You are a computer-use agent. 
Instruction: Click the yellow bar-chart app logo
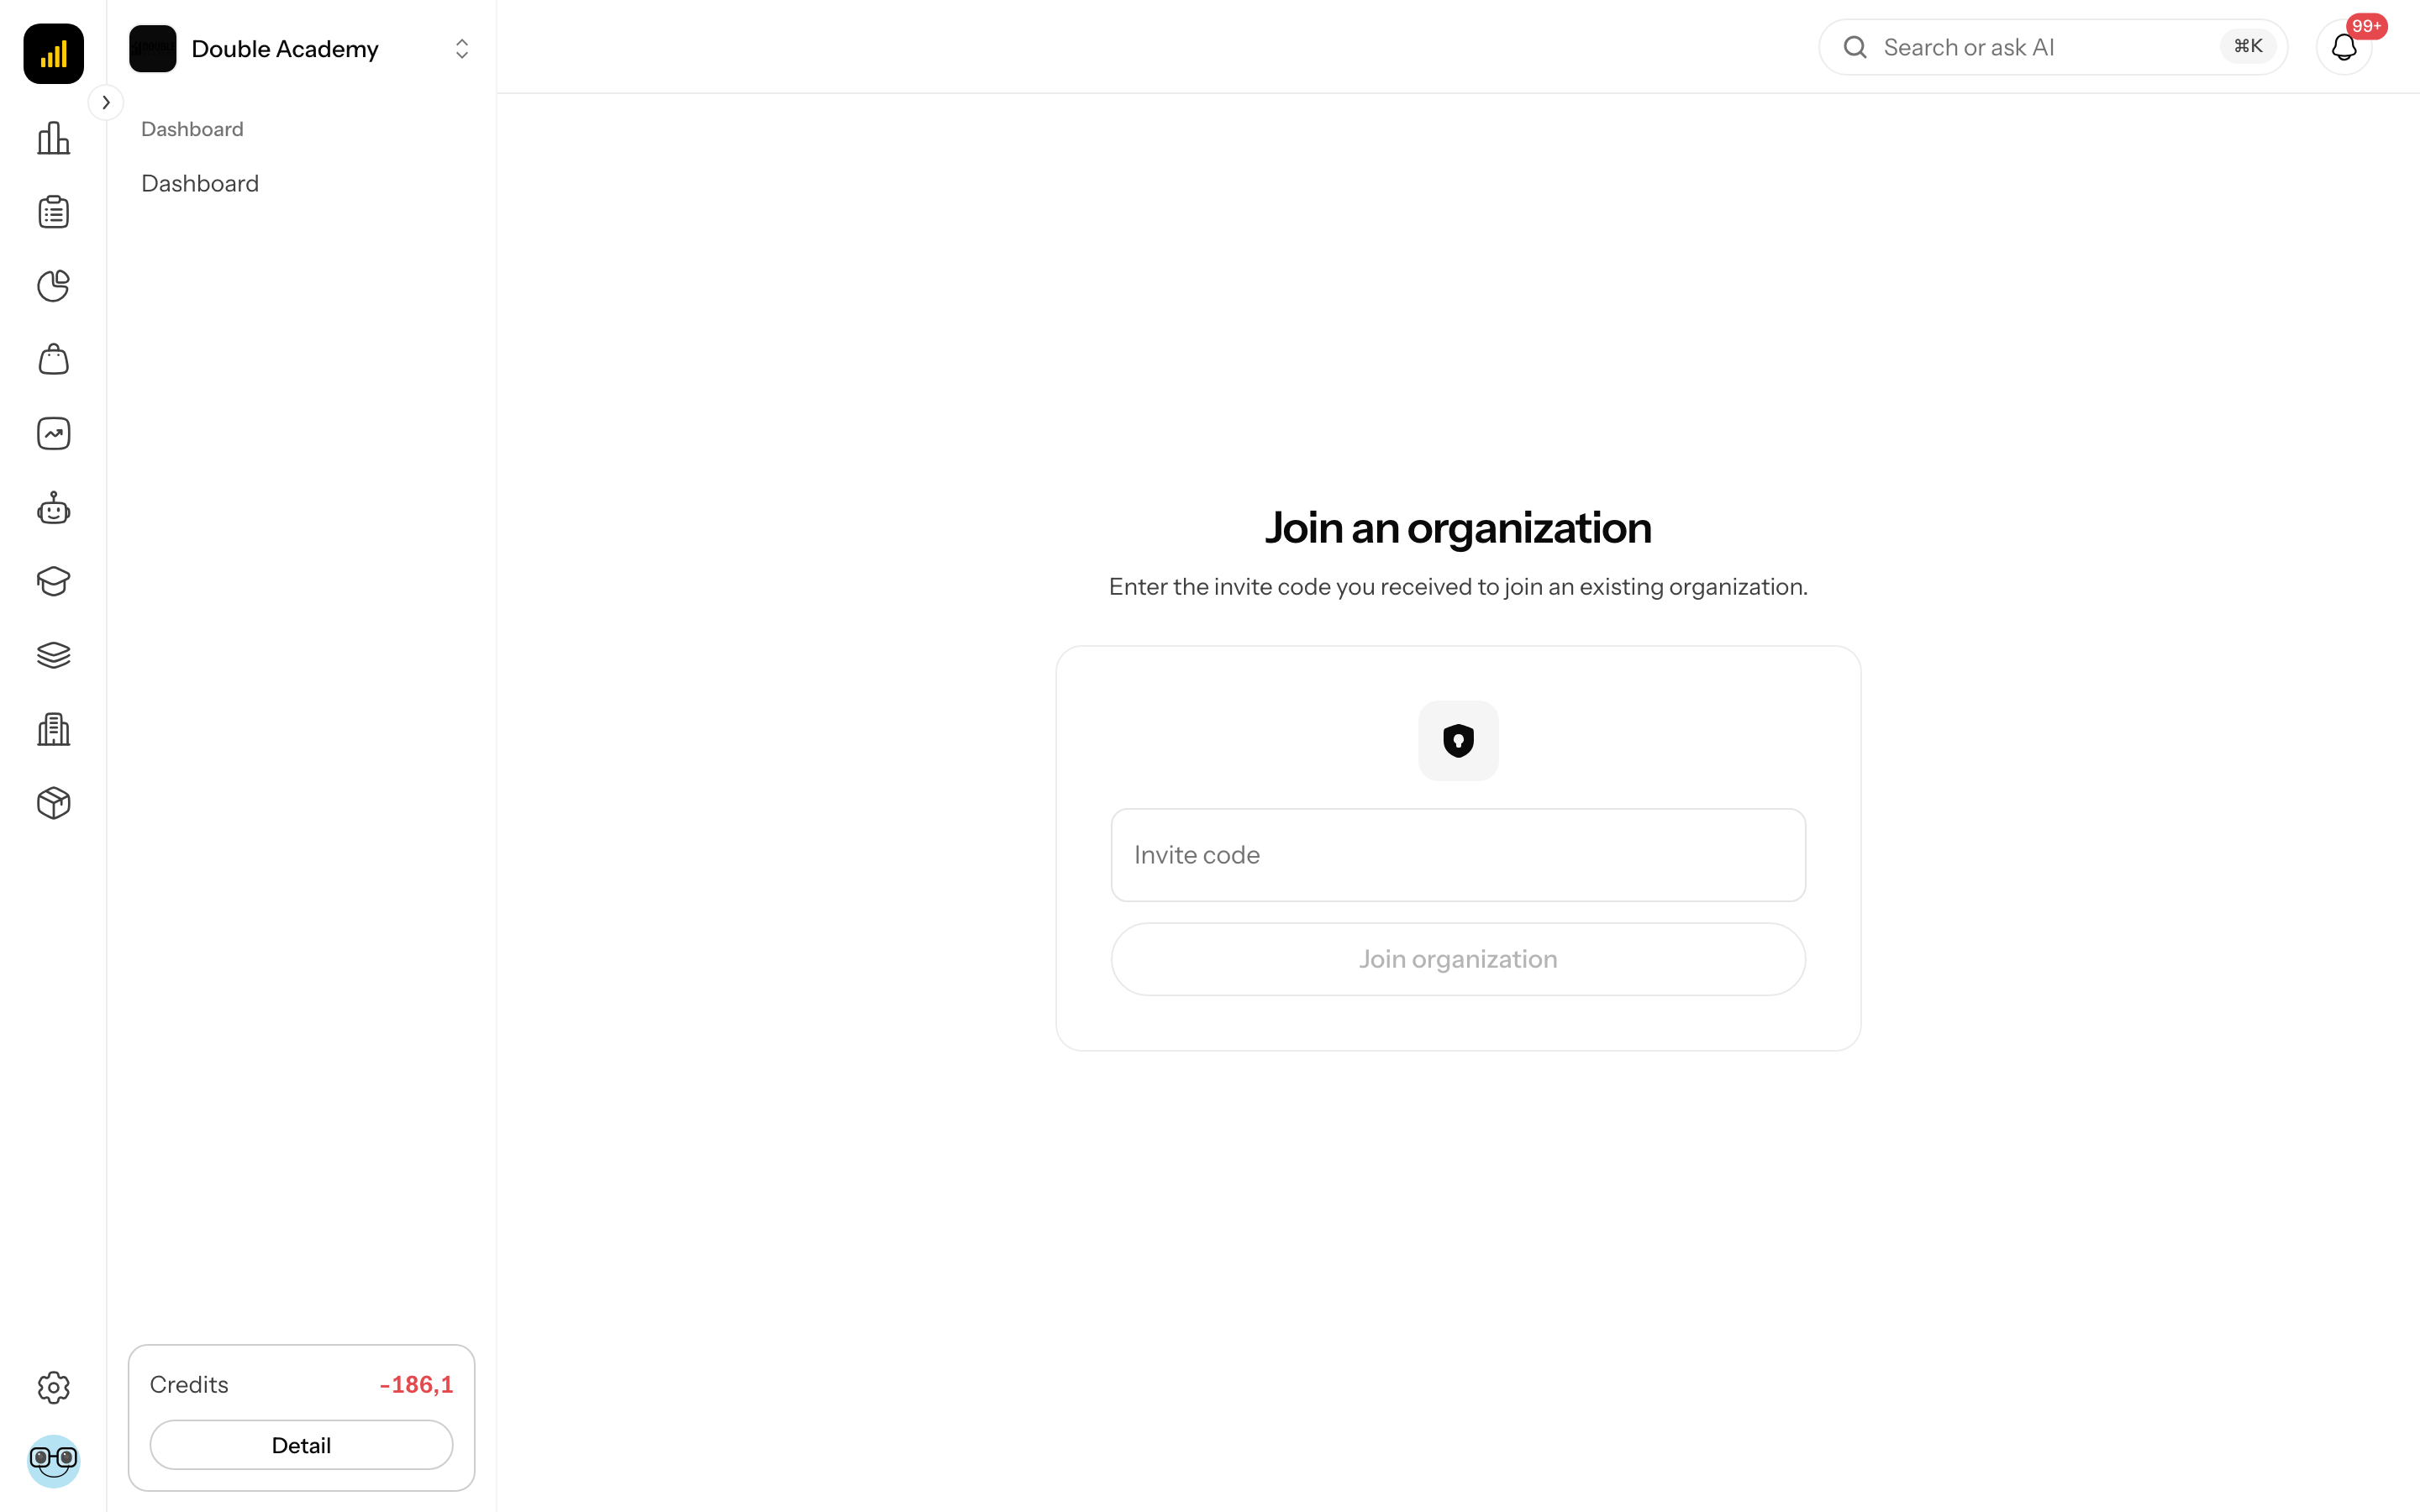[x=53, y=53]
